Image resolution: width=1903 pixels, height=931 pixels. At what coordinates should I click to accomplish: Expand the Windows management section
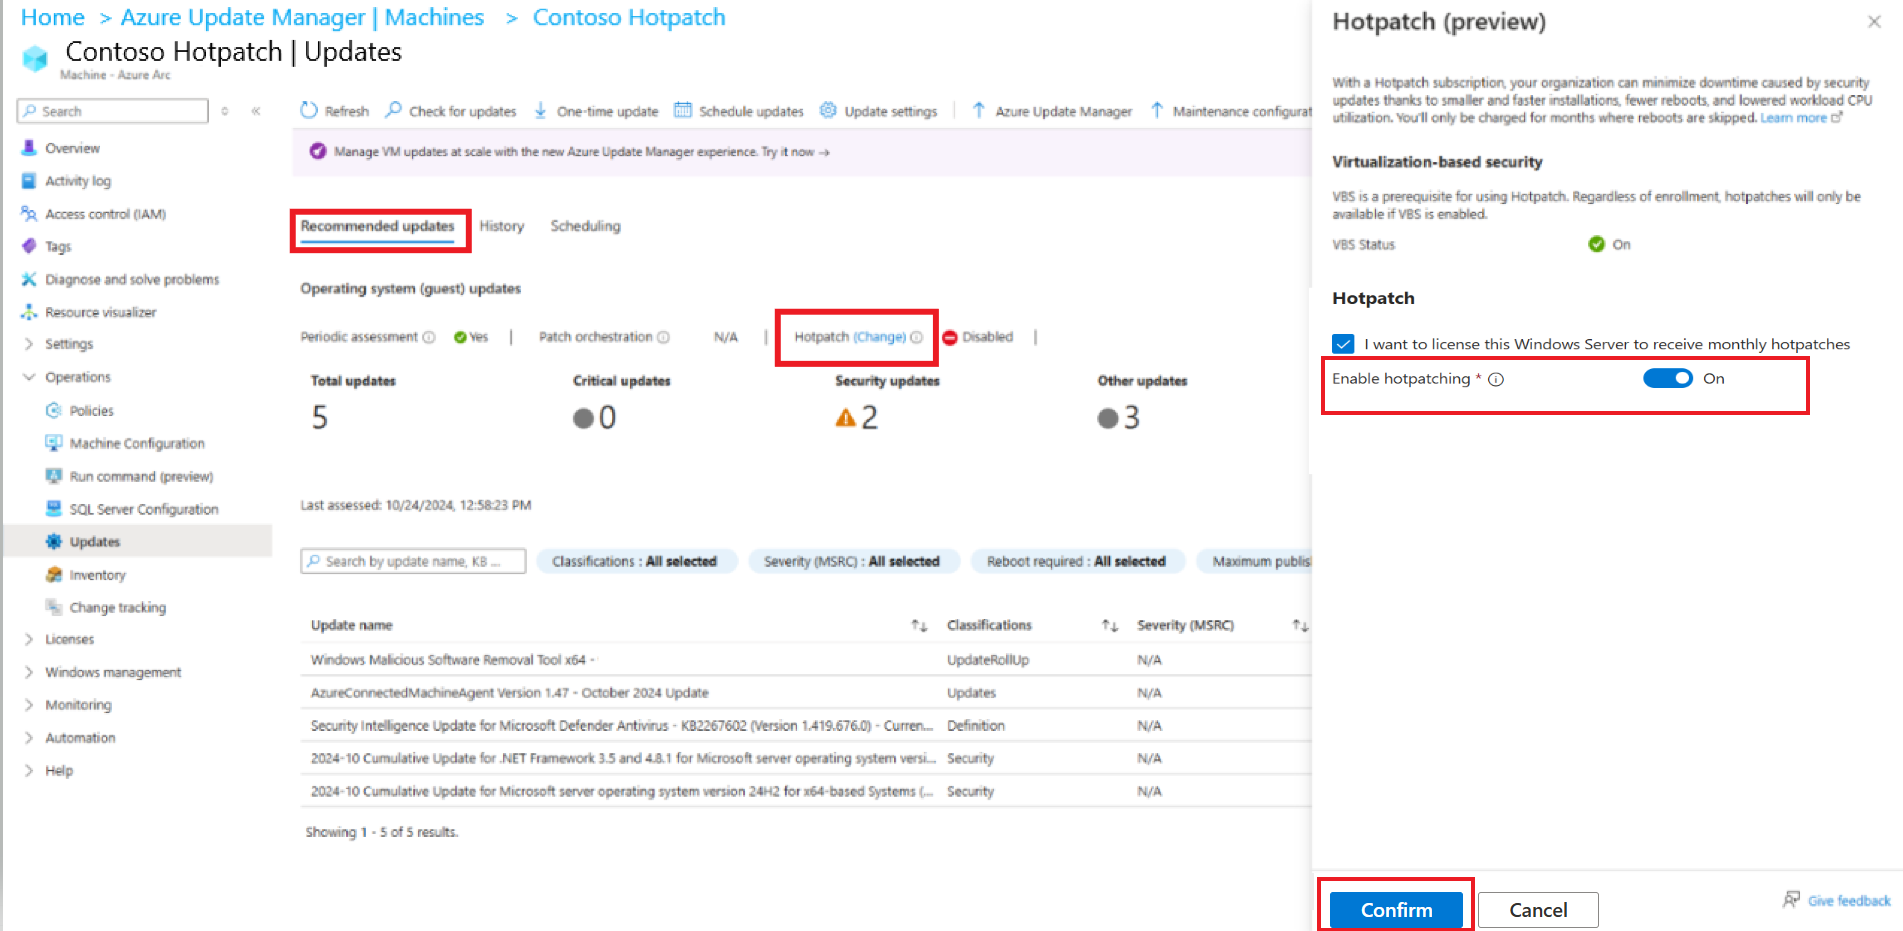click(113, 672)
